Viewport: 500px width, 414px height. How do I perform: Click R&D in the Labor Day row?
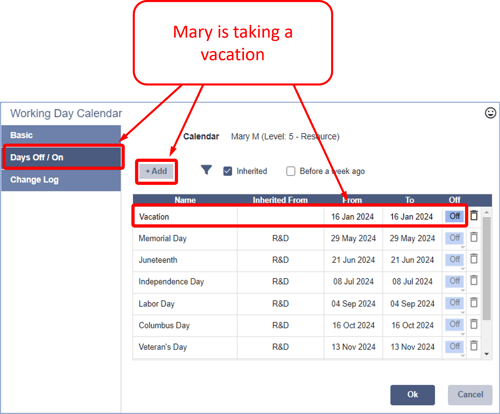[281, 304]
